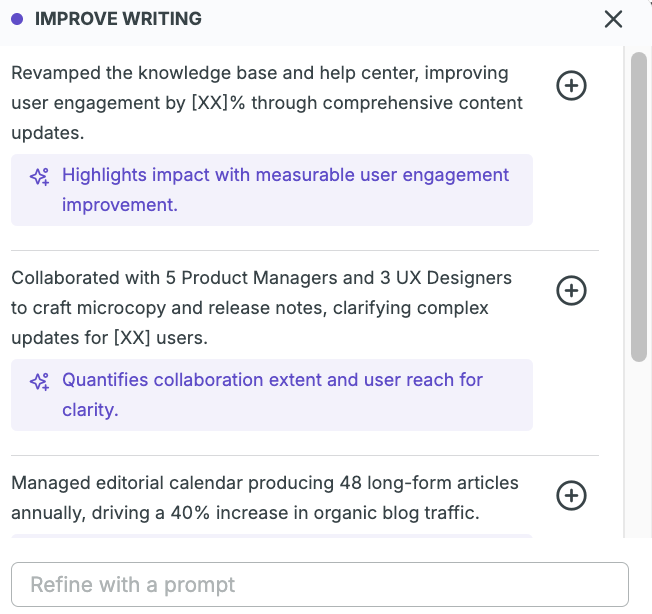Image resolution: width=652 pixels, height=614 pixels.
Task: Click the purple dot next to IMPROVE WRITING
Action: click(x=17, y=19)
